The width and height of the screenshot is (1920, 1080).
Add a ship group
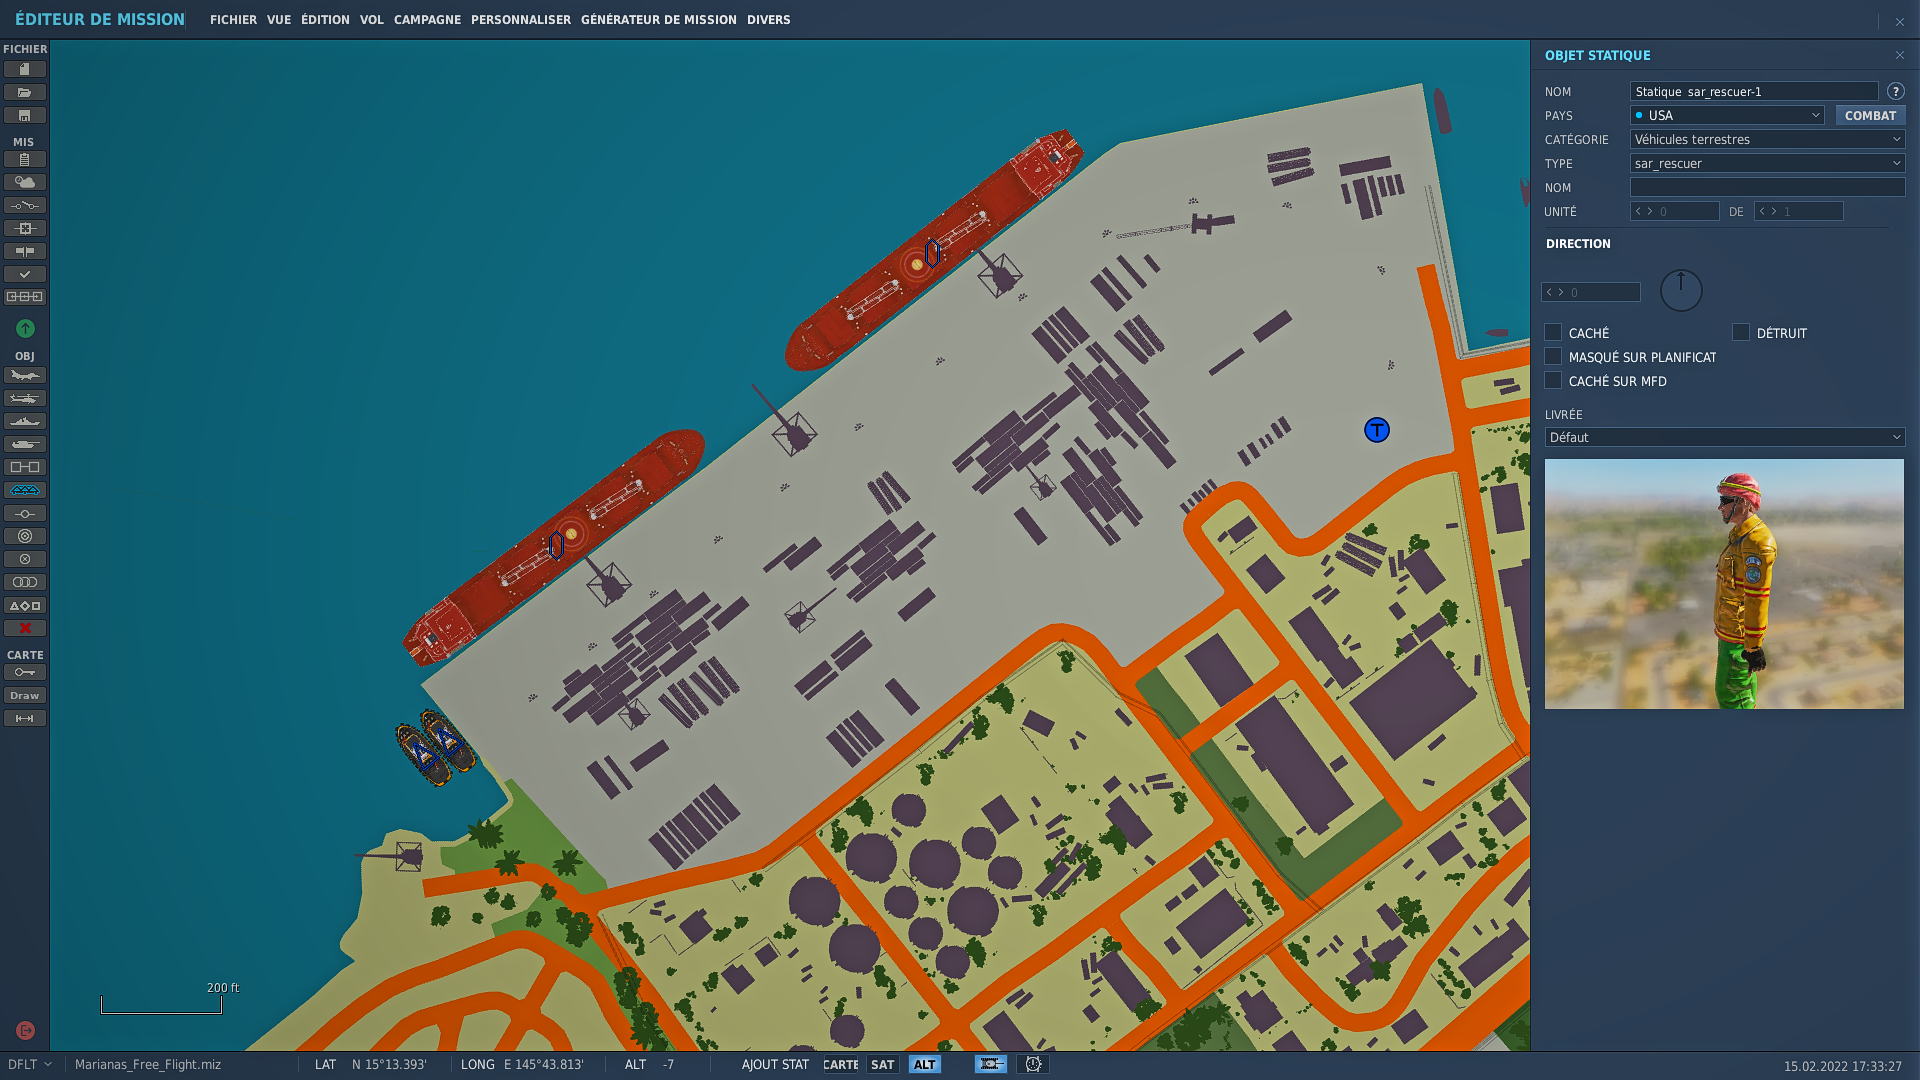click(25, 421)
